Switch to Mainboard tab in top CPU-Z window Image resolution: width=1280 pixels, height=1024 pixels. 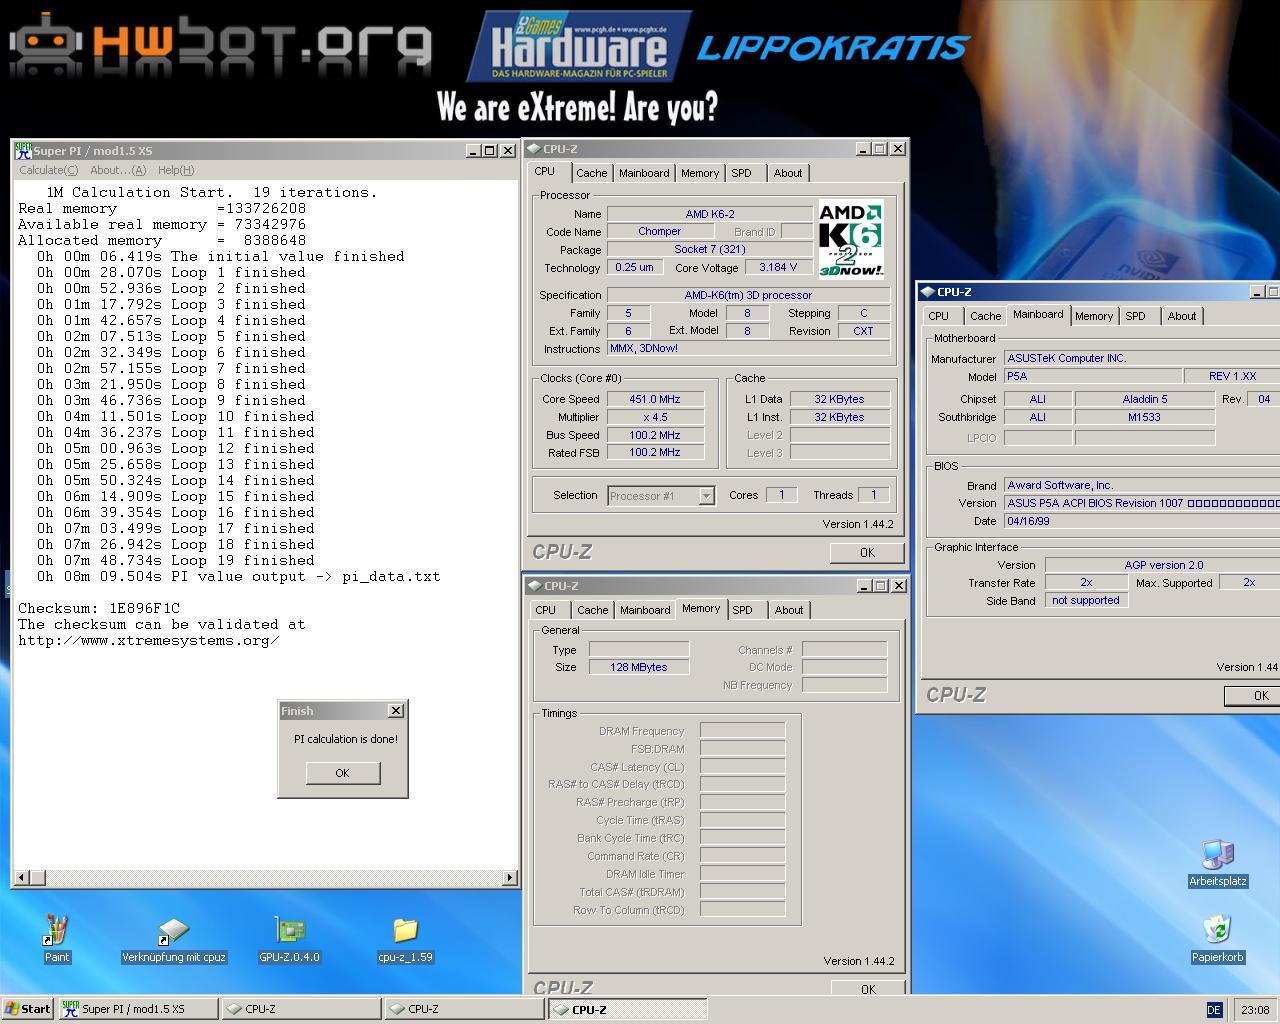[x=644, y=173]
